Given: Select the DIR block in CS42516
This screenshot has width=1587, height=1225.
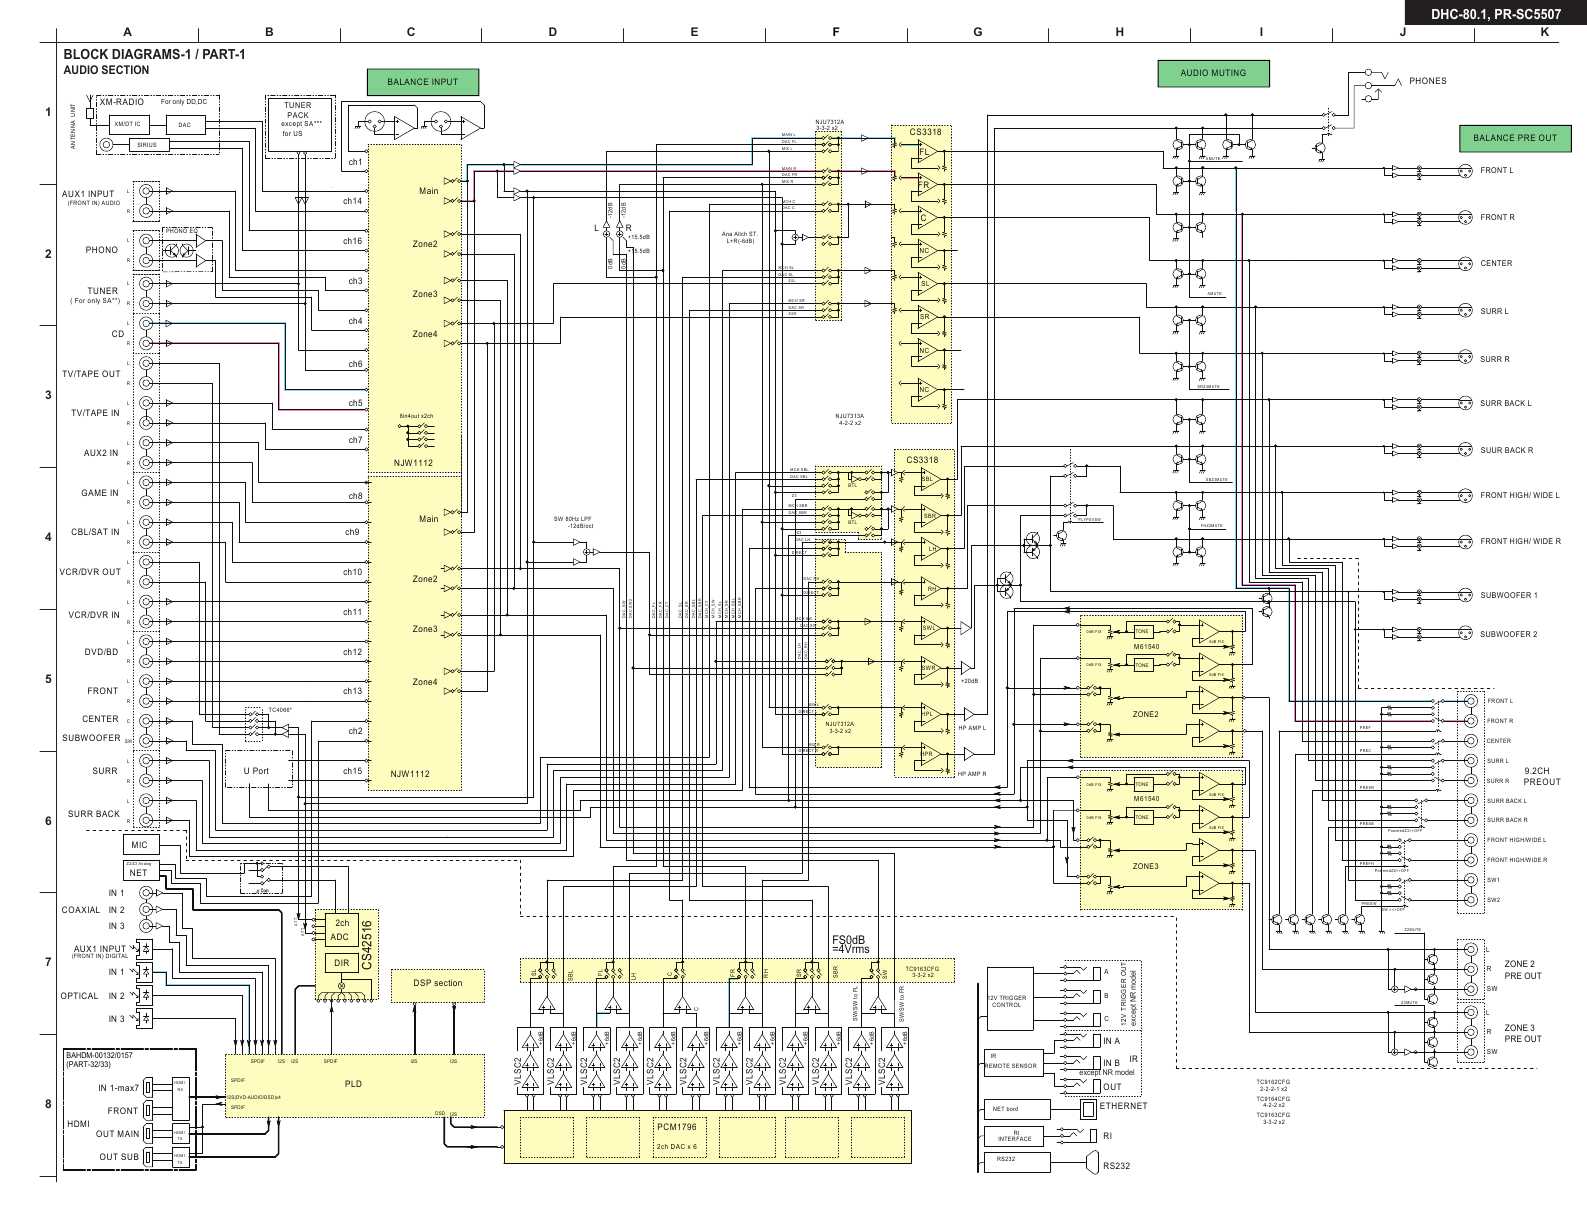Looking at the screenshot, I should coord(341,963).
